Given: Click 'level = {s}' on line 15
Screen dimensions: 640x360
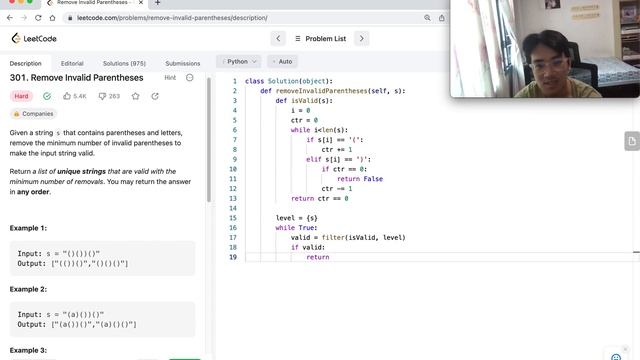Looking at the screenshot, I should [296, 218].
